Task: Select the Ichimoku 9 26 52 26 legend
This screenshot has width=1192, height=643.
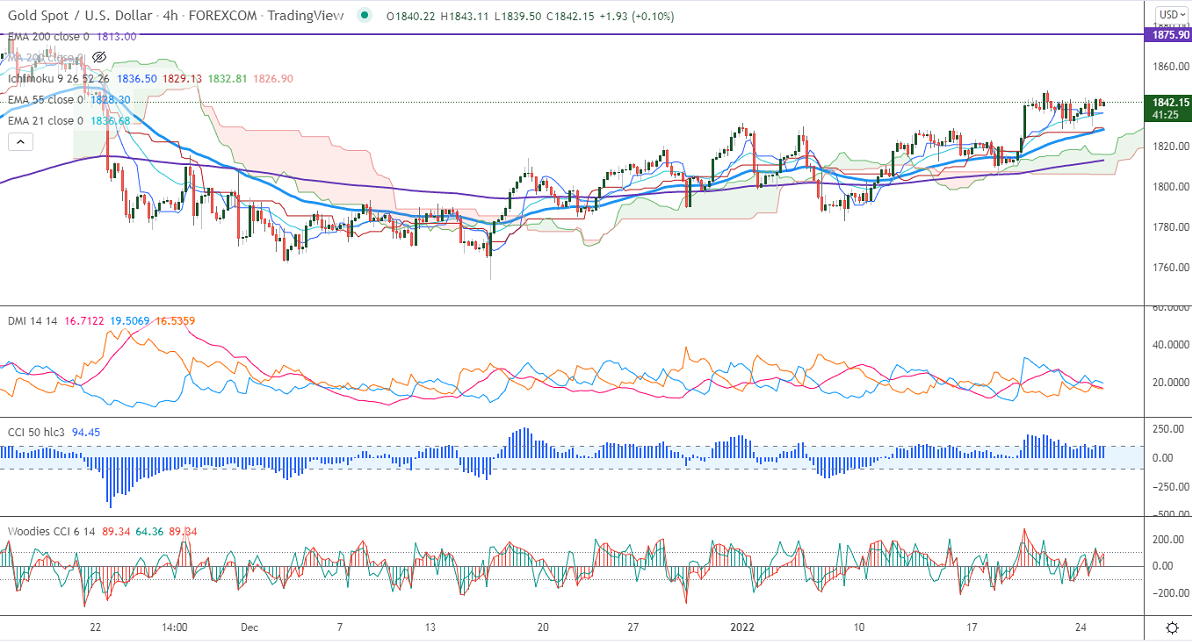Action: point(57,78)
